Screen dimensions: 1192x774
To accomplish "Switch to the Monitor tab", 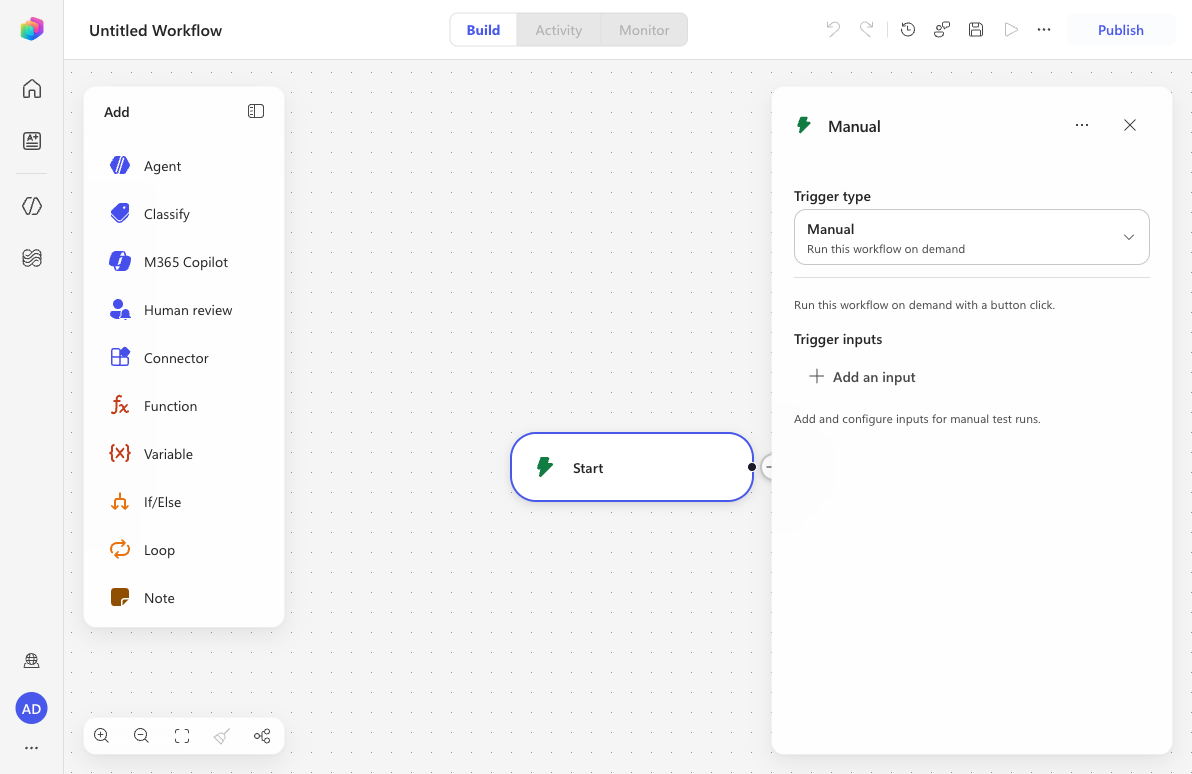I will pyautogui.click(x=644, y=30).
